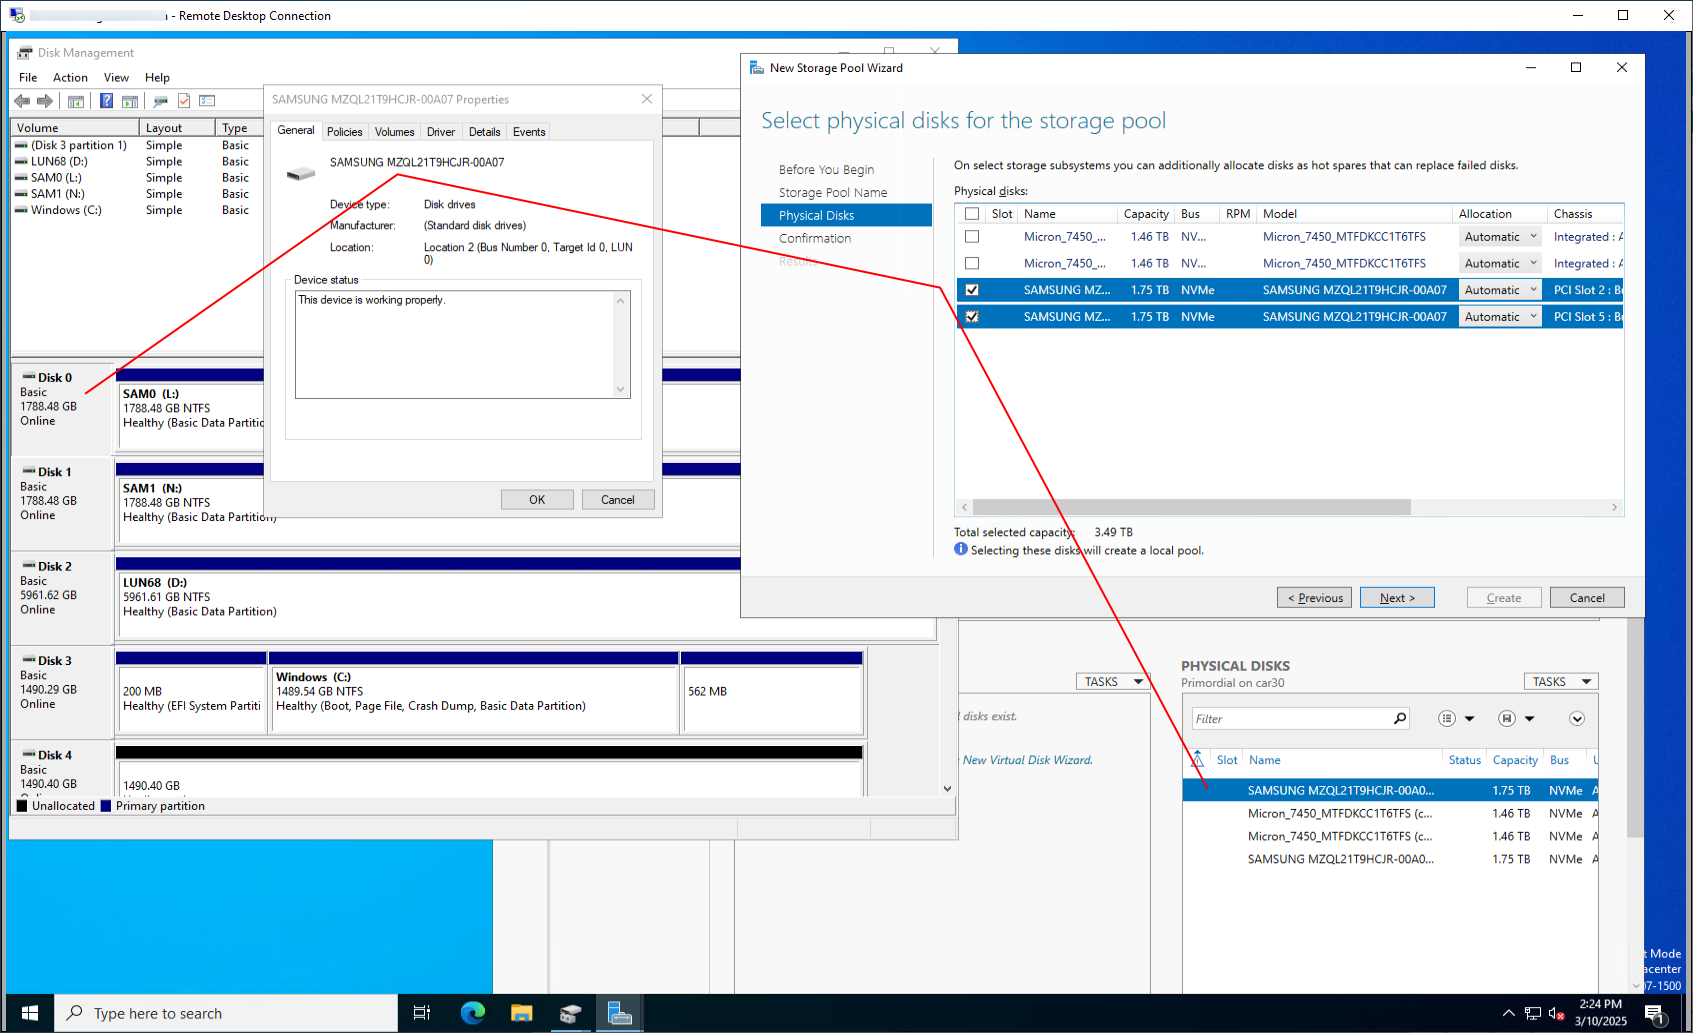
Task: Click the Properties check-mark sheet toolbar icon
Action: coord(184,101)
